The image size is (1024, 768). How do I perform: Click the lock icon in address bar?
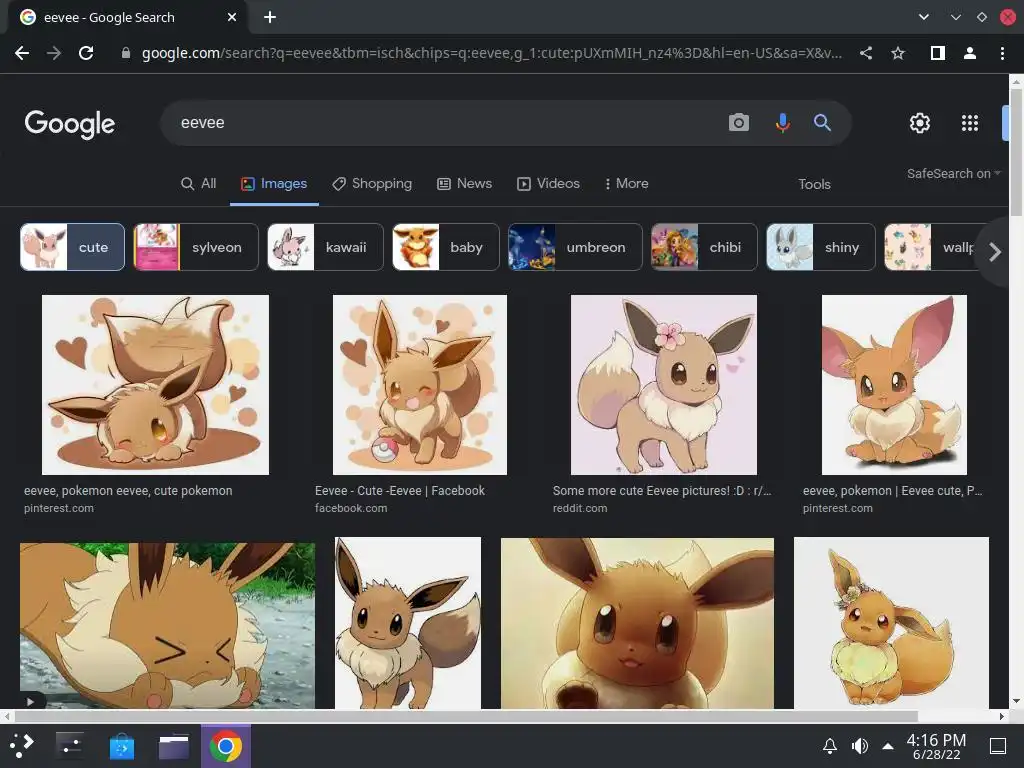click(x=126, y=53)
